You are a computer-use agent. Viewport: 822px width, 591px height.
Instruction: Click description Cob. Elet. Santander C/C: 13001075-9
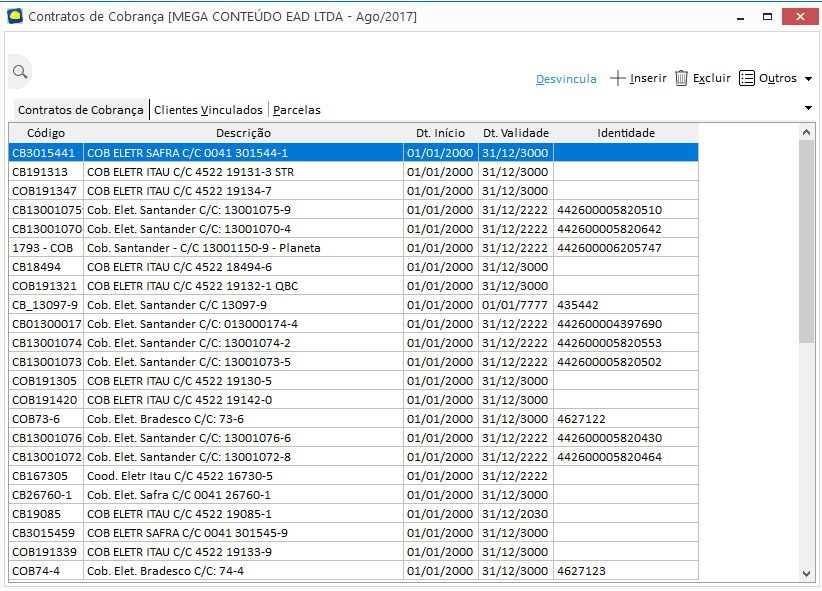pos(189,210)
